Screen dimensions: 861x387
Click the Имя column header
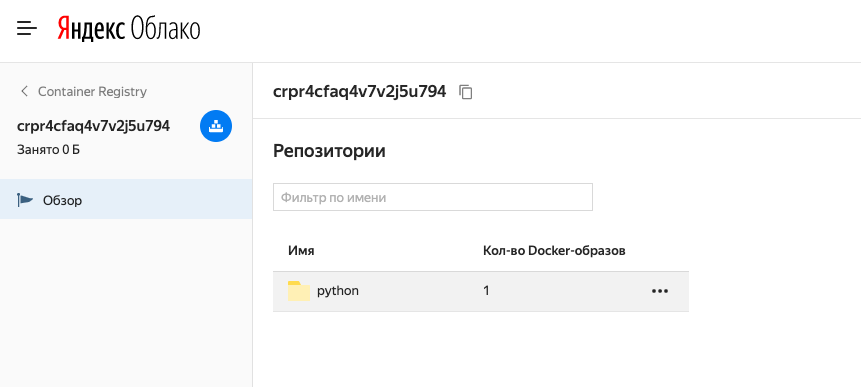301,251
